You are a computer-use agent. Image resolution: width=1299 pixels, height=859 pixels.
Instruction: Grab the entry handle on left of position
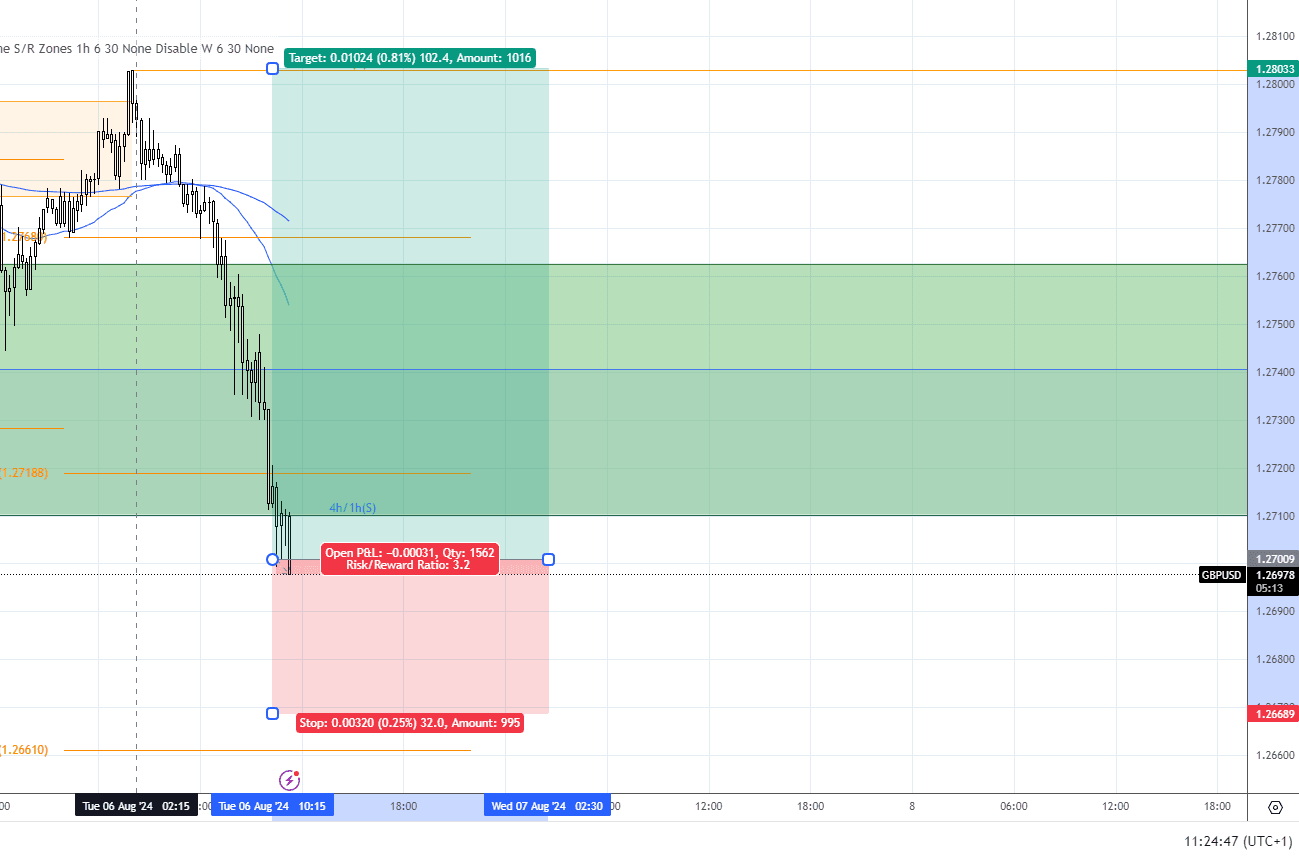[x=272, y=559]
